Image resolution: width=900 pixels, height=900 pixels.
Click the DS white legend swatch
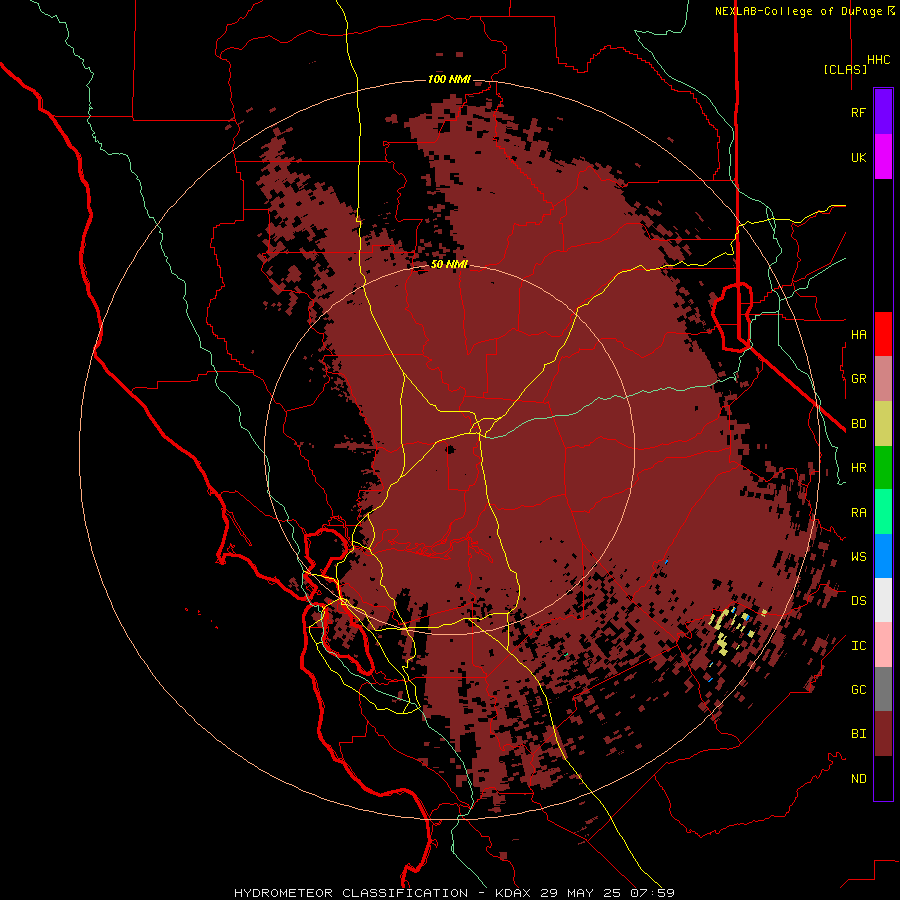(883, 600)
